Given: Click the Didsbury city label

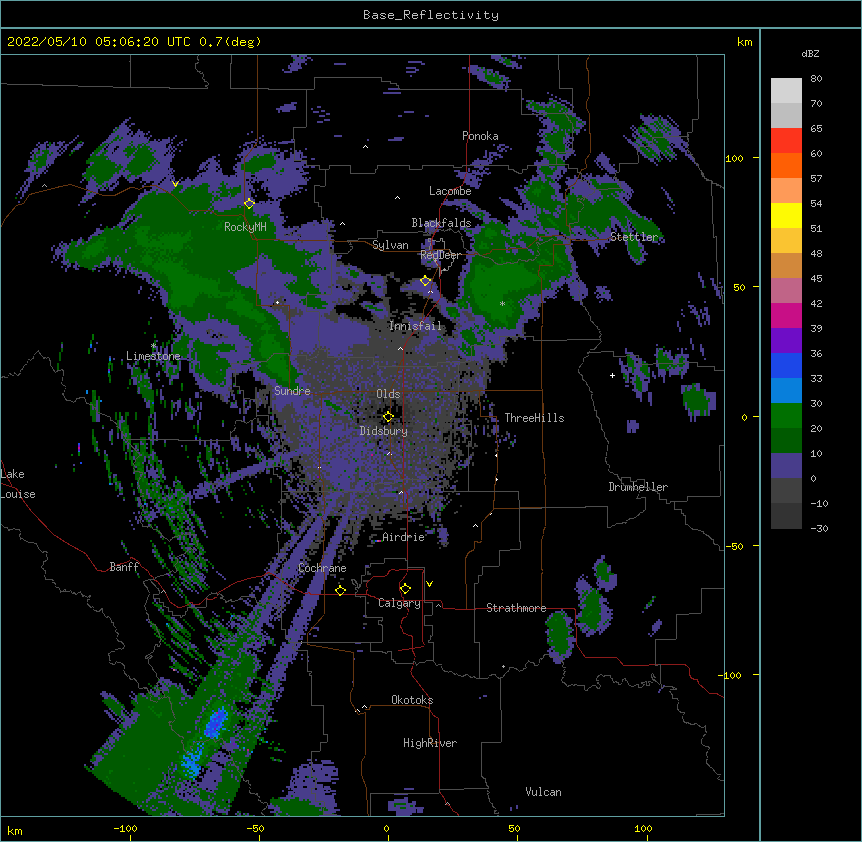Looking at the screenshot, I should click(x=384, y=431).
